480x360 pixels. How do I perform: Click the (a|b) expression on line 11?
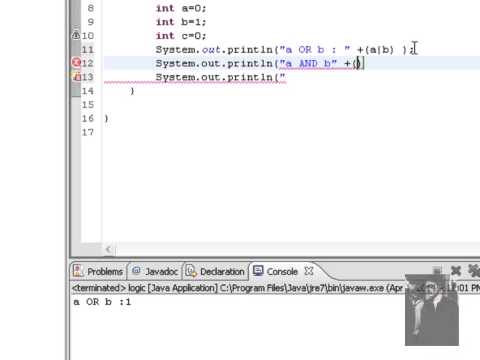click(x=379, y=50)
